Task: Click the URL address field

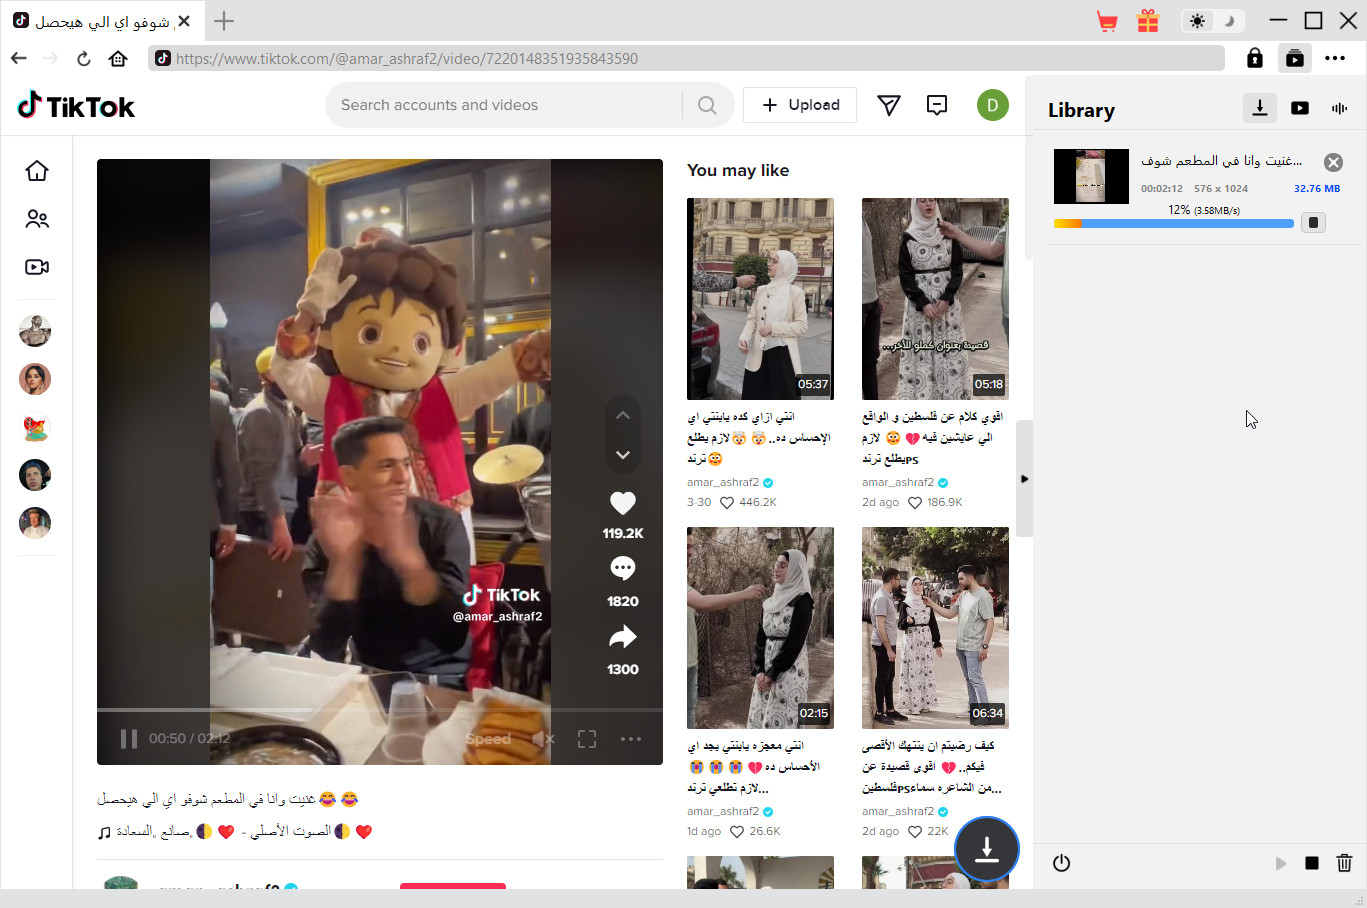Action: pos(686,58)
